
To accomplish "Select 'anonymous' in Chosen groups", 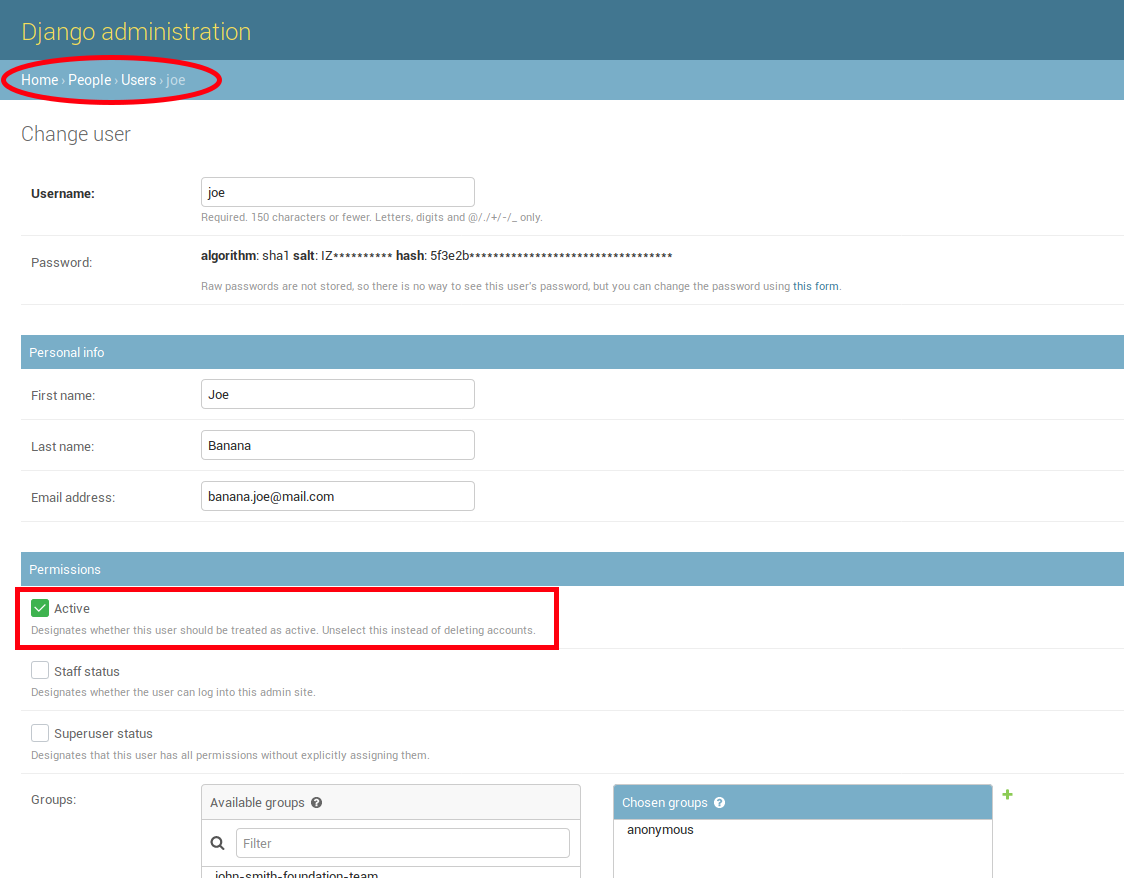I will pos(660,830).
